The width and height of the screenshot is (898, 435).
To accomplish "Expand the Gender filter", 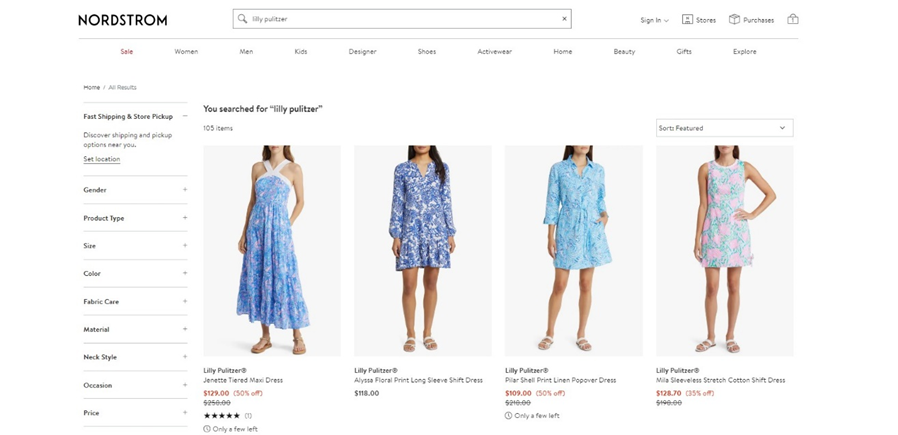I will (x=185, y=190).
